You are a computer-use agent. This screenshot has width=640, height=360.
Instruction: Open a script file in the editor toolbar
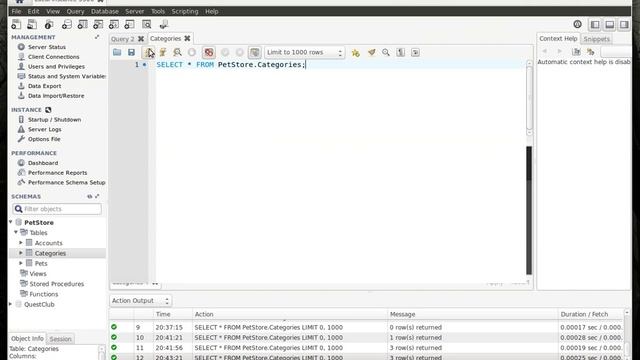(117, 52)
